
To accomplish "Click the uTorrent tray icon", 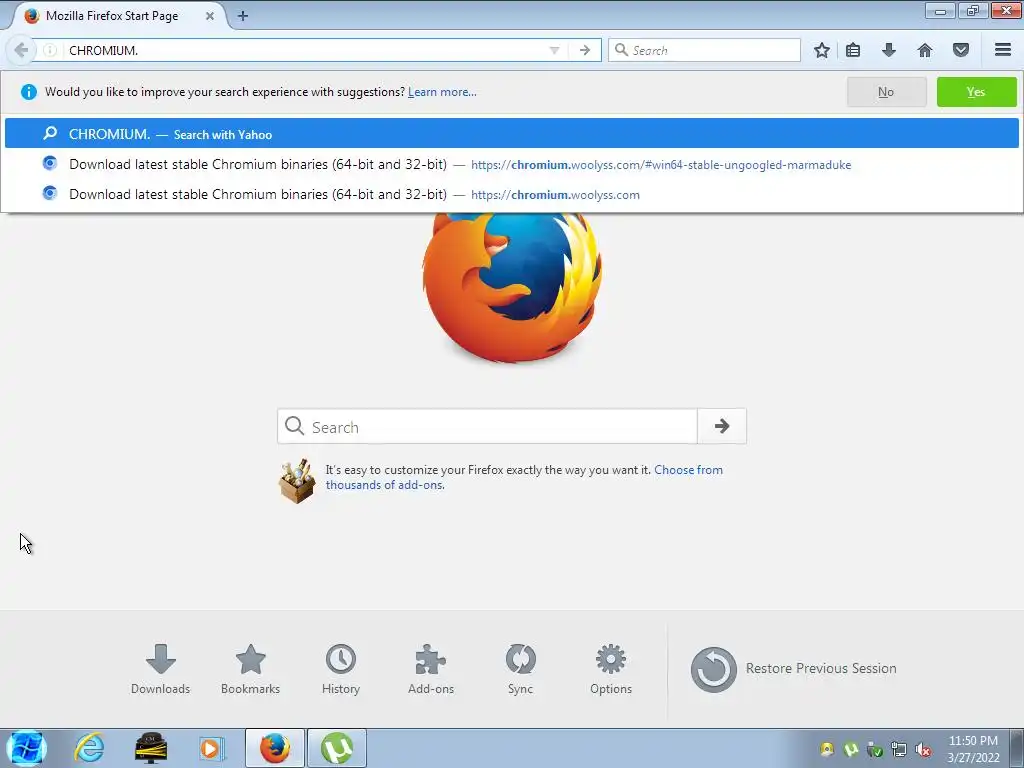I will 851,750.
